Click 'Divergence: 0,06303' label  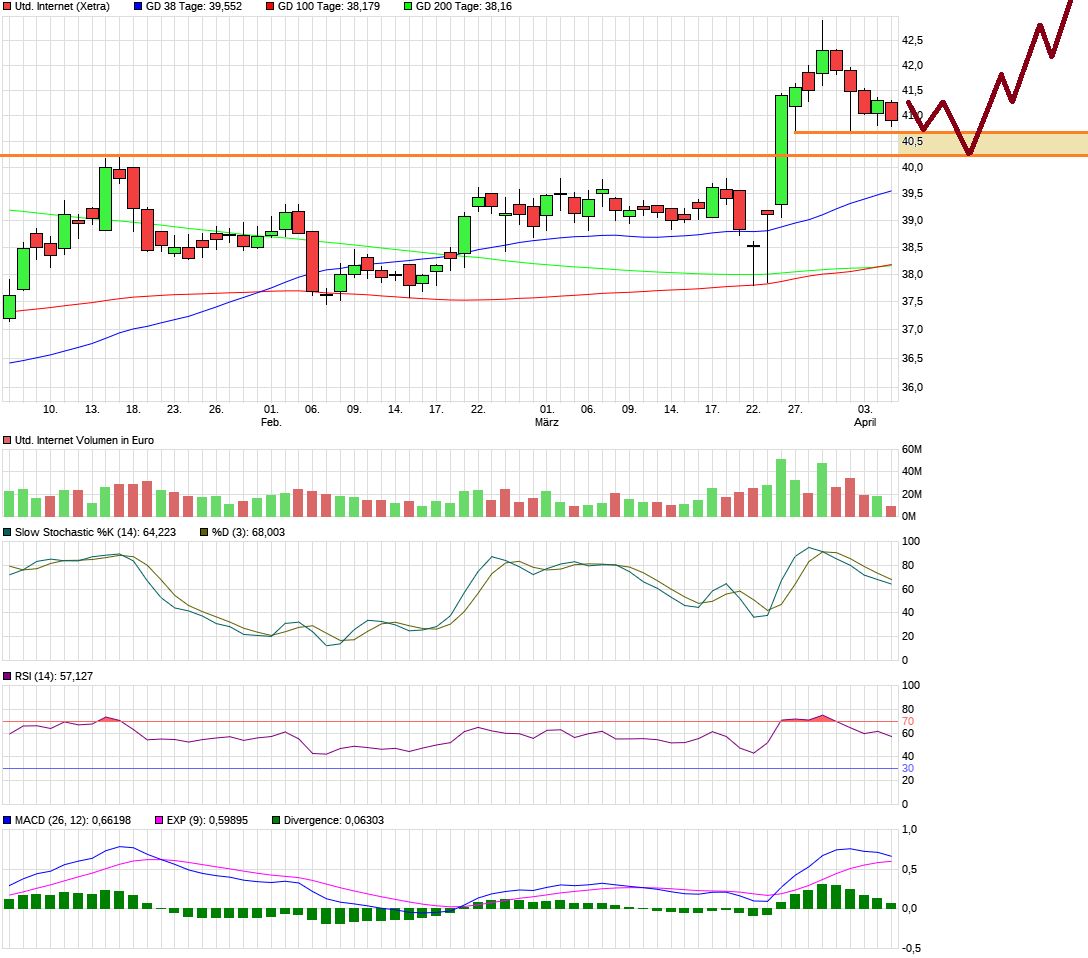(334, 820)
